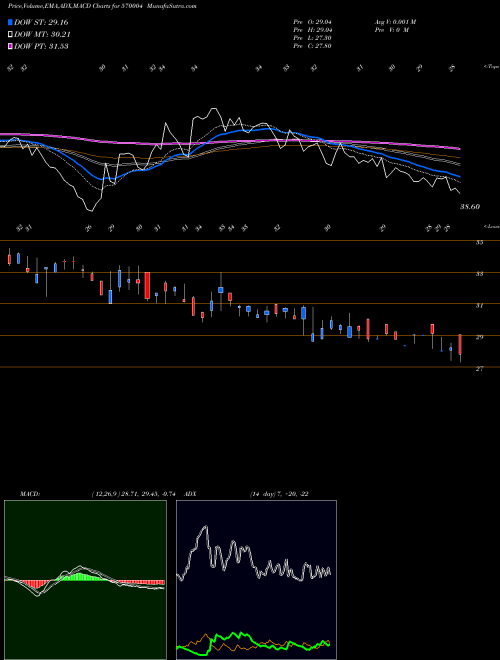
Task: Click the 29 price axis label
Action: [479, 337]
